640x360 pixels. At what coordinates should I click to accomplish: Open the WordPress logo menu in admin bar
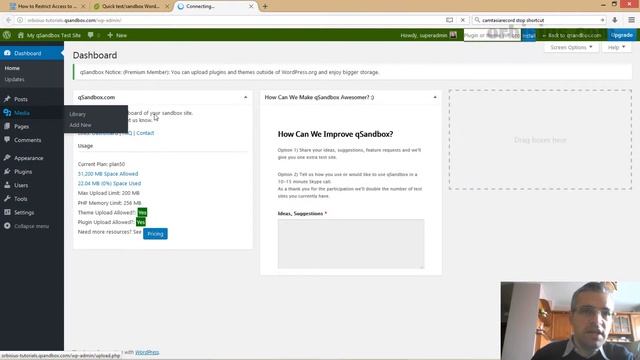[7, 35]
